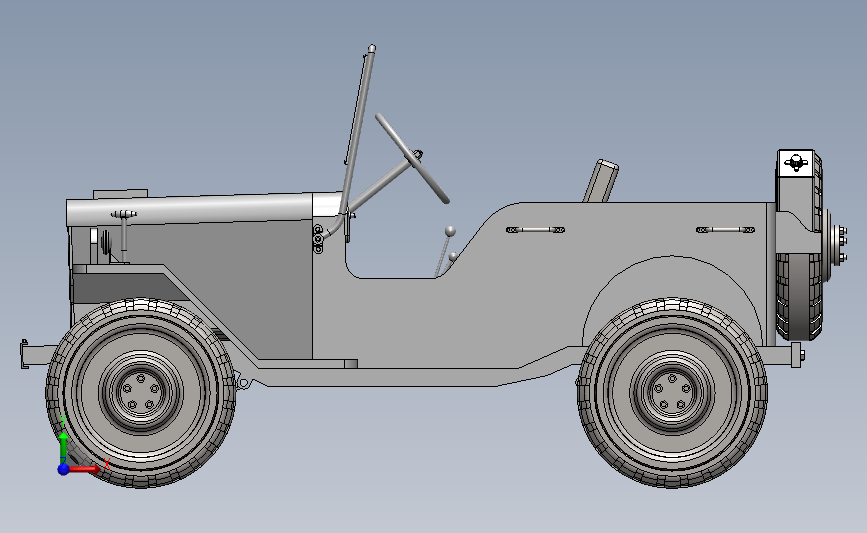Select the wing nut on spare tire bracket

[x=795, y=163]
